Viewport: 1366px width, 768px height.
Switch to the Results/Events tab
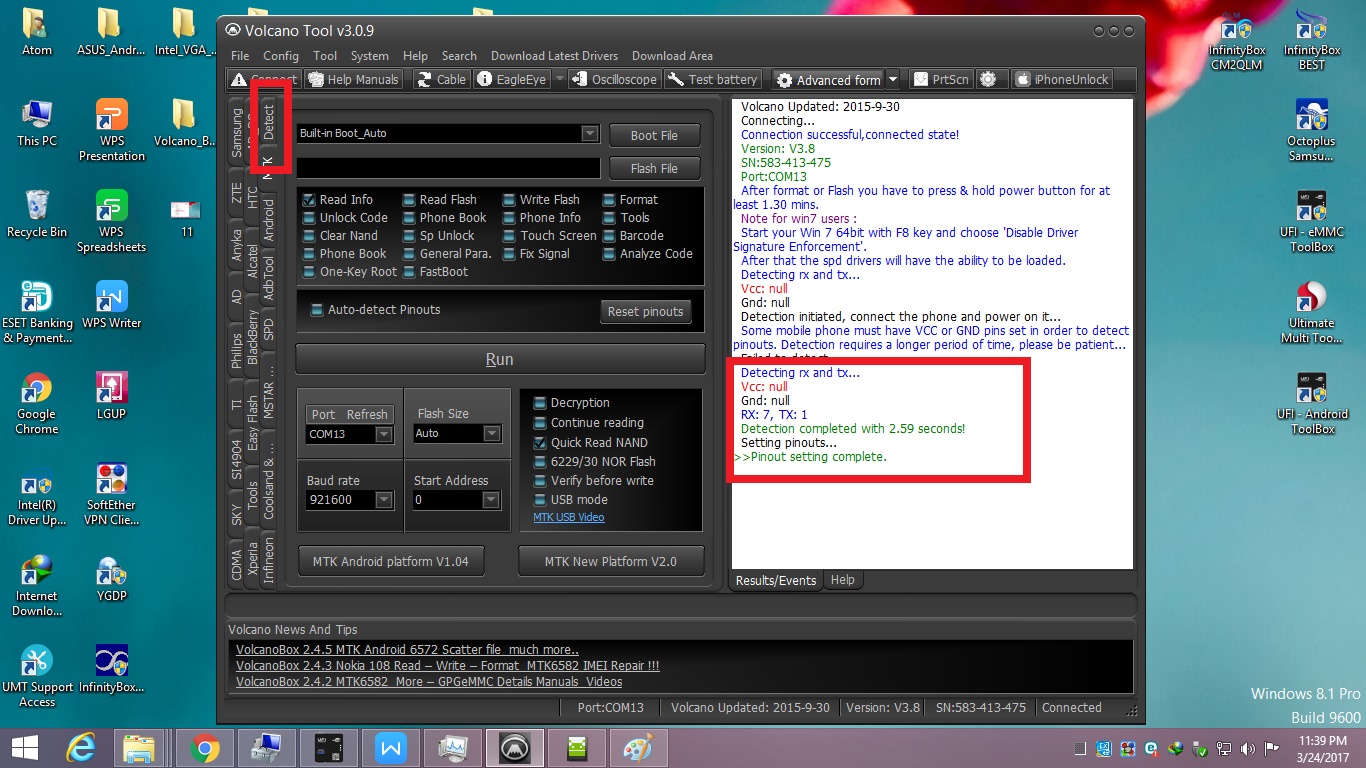tap(776, 580)
